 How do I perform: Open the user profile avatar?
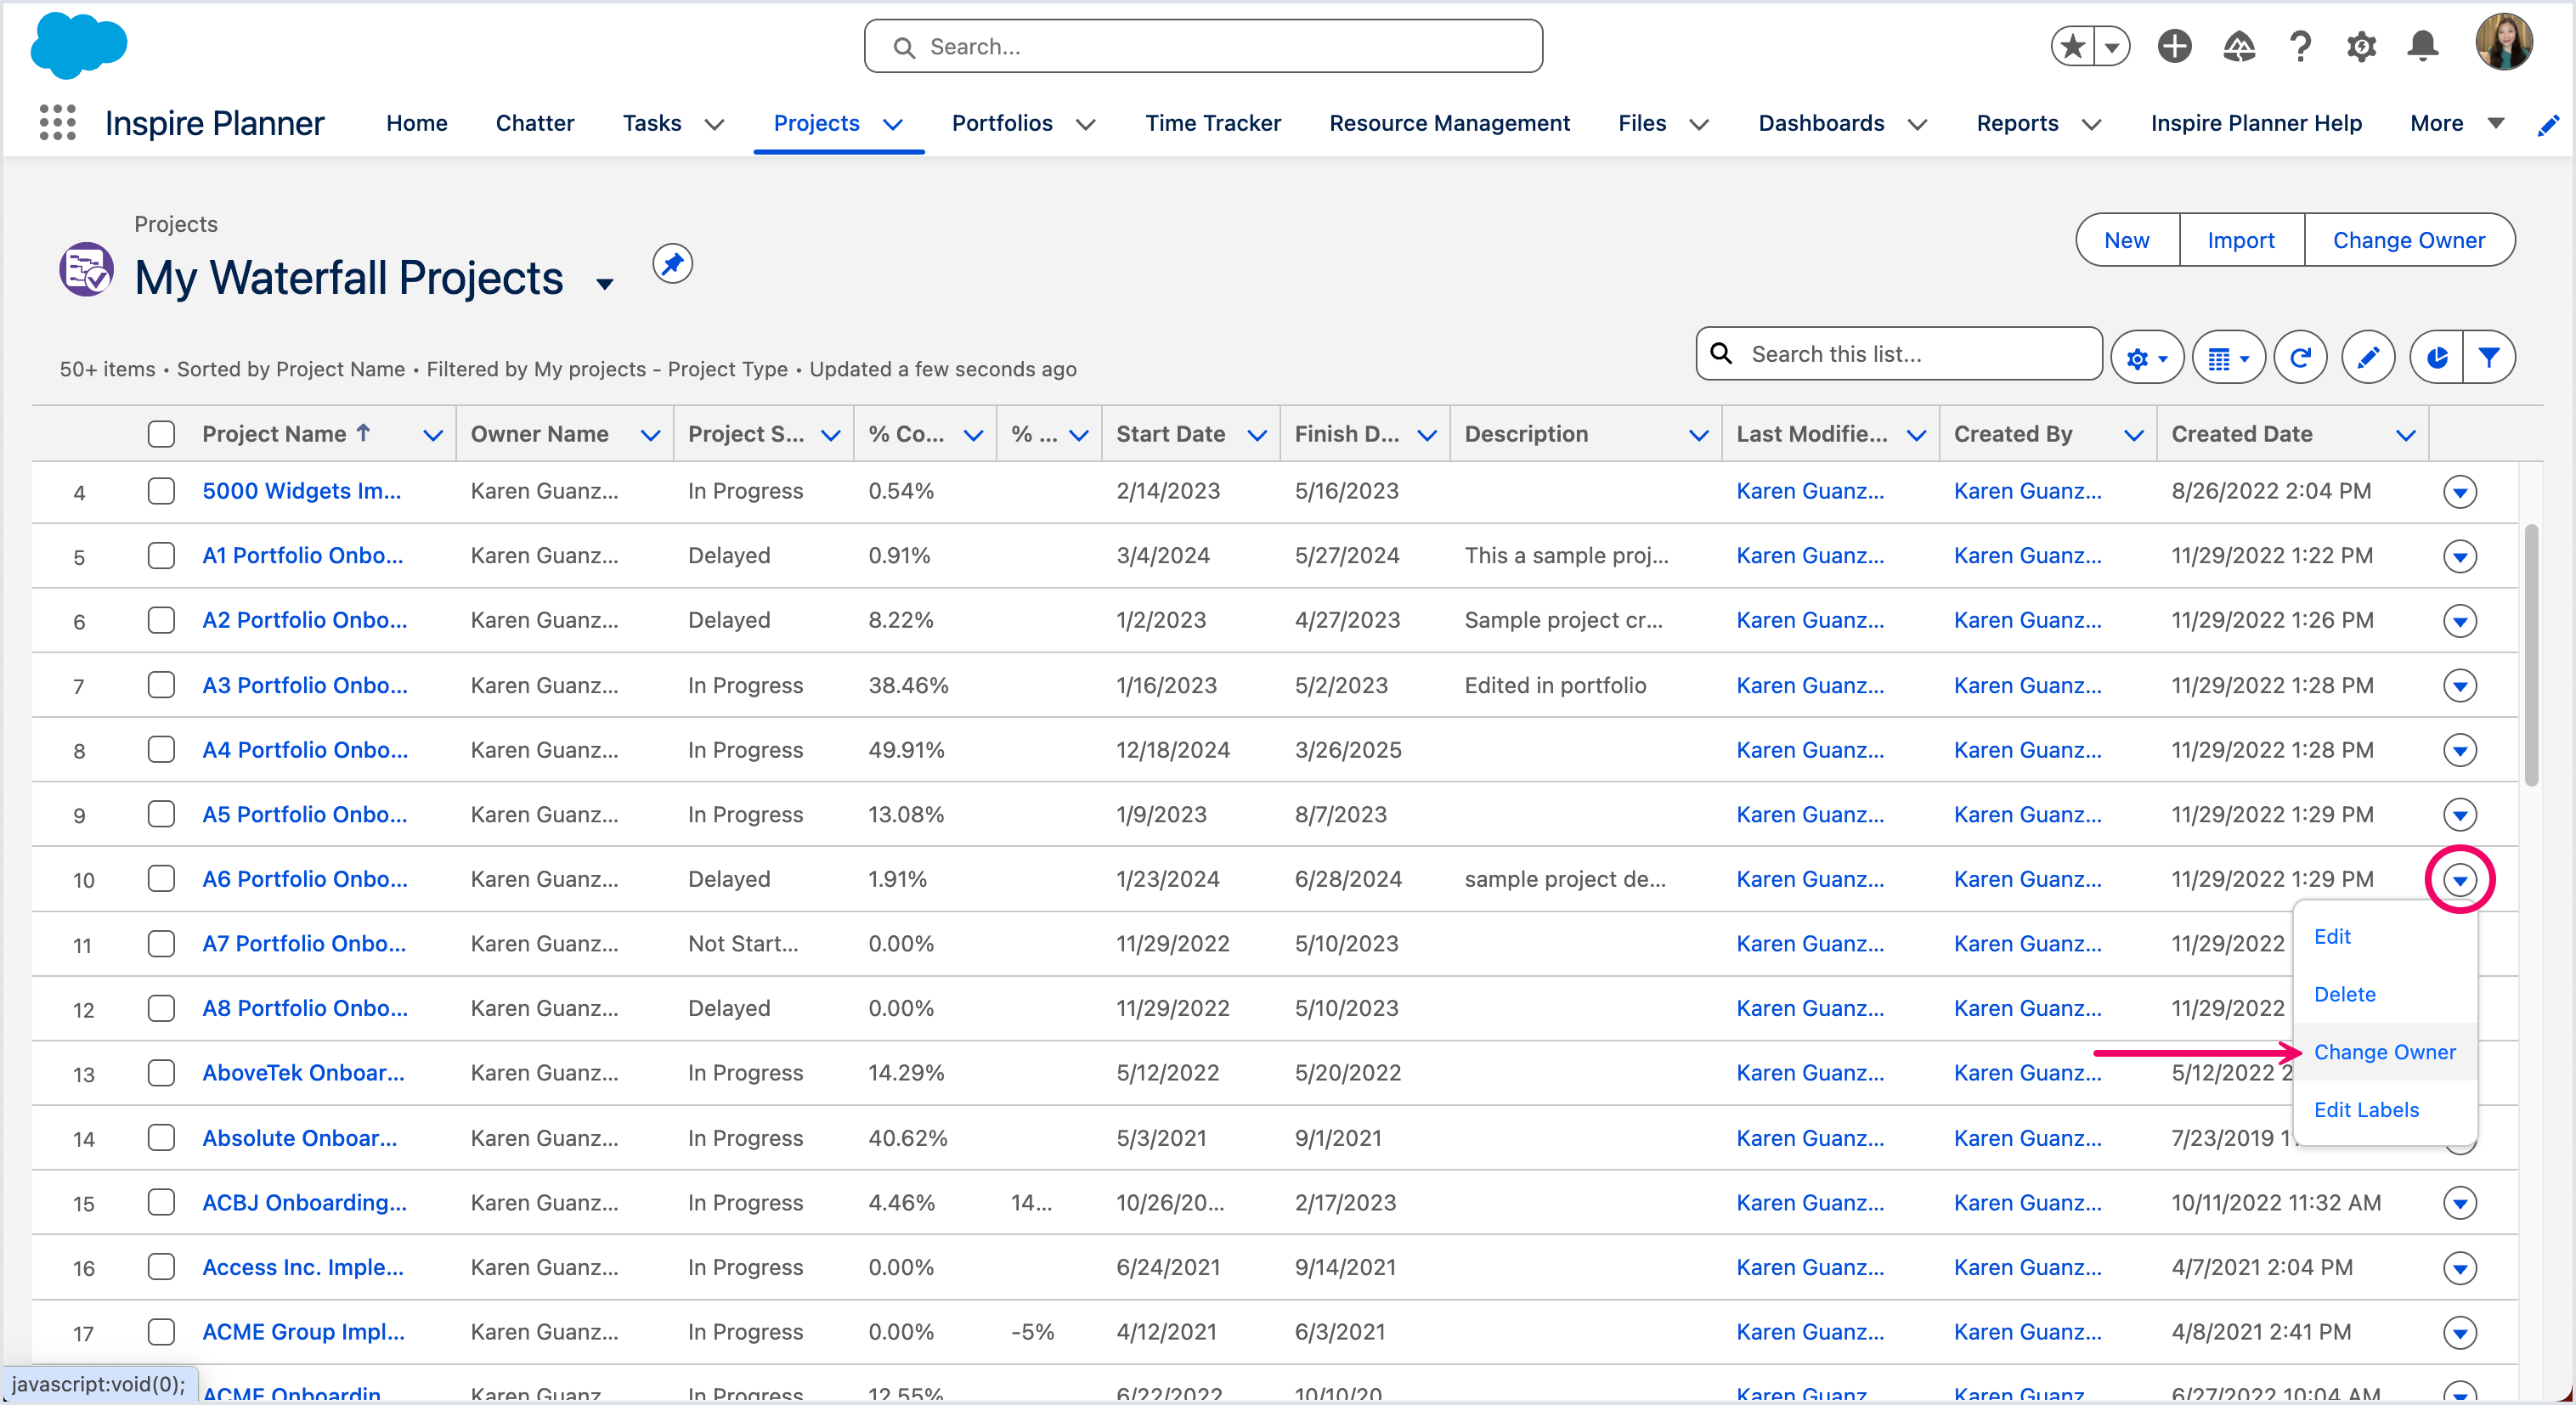[x=2503, y=42]
